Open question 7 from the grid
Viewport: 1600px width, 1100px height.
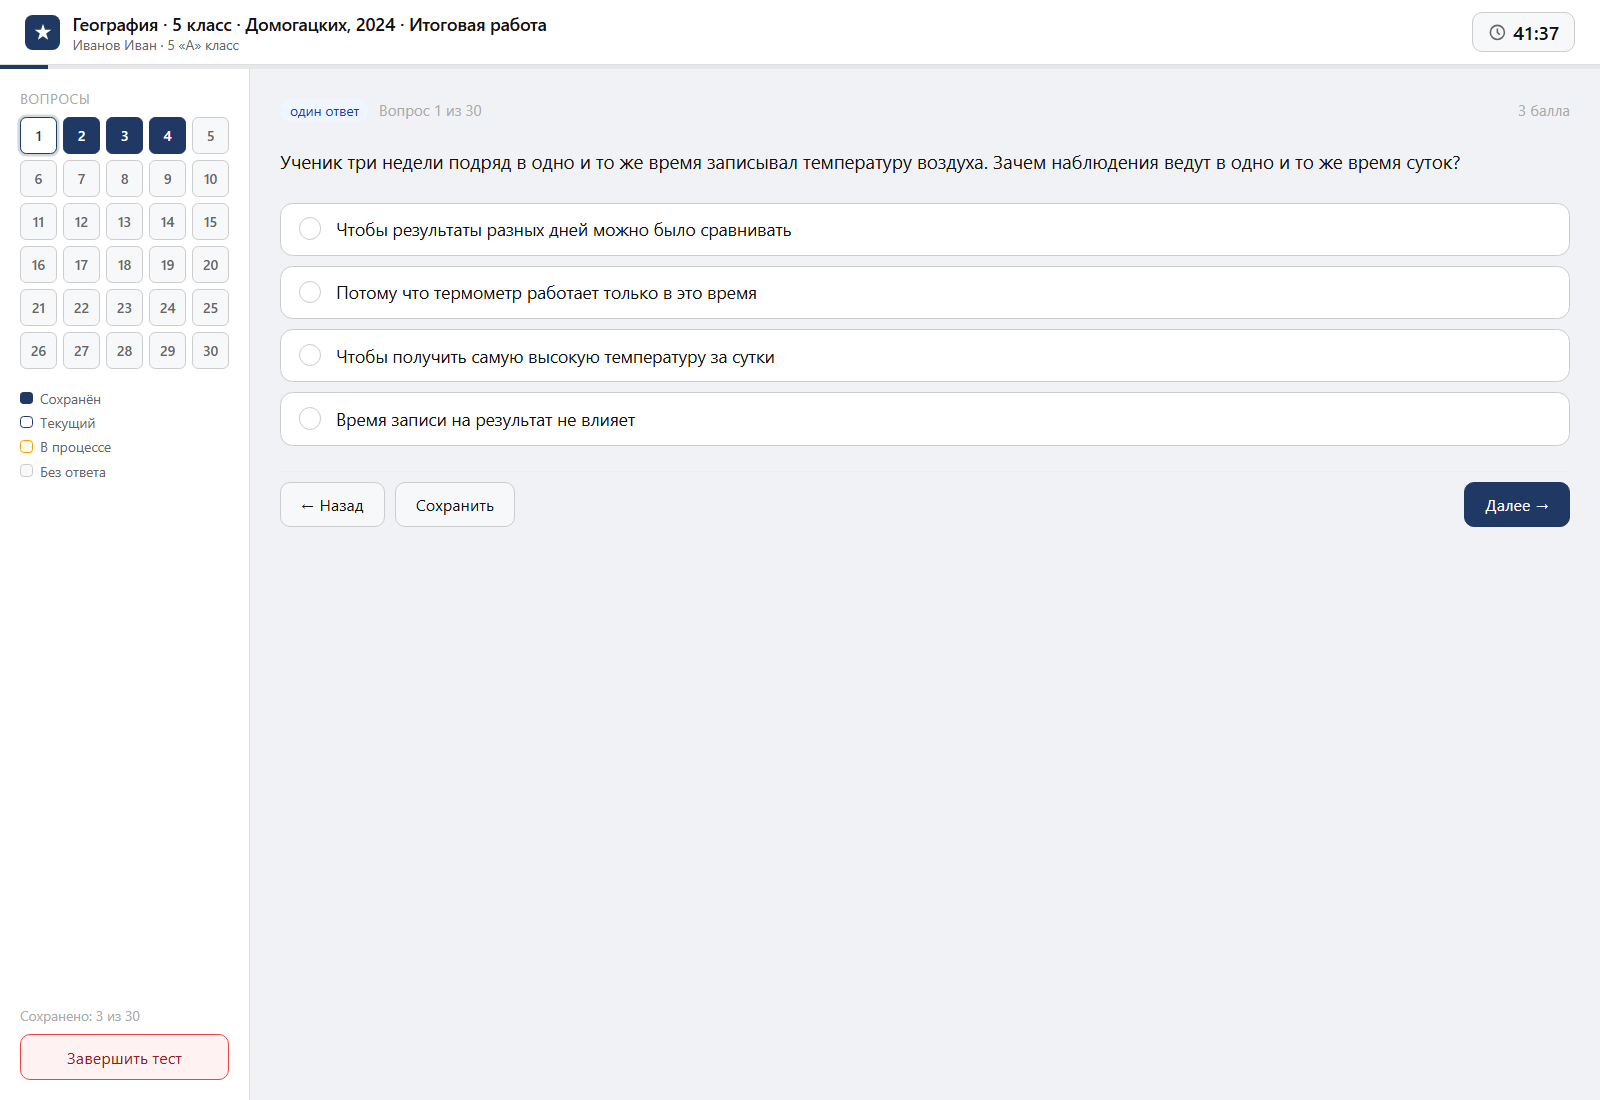[81, 179]
